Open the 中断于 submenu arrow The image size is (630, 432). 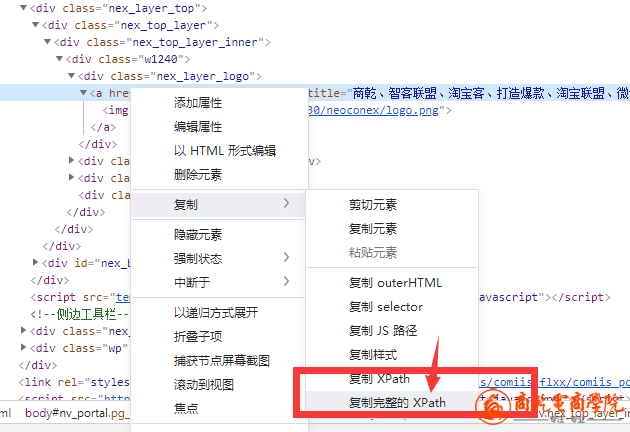286,281
